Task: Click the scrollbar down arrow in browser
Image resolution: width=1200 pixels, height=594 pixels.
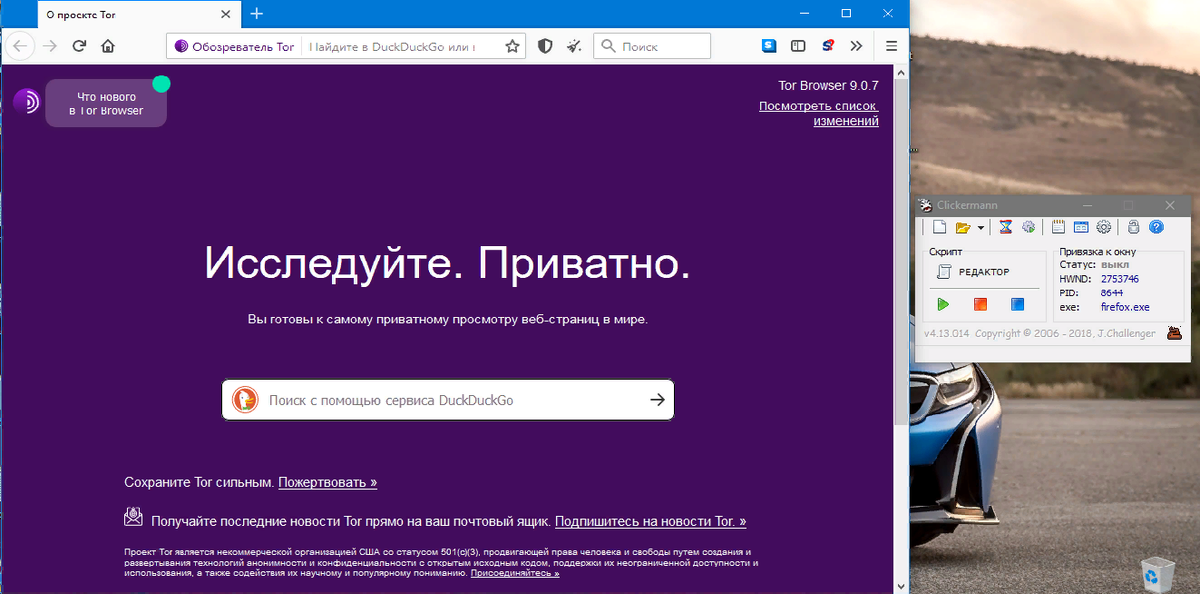Action: [901, 586]
